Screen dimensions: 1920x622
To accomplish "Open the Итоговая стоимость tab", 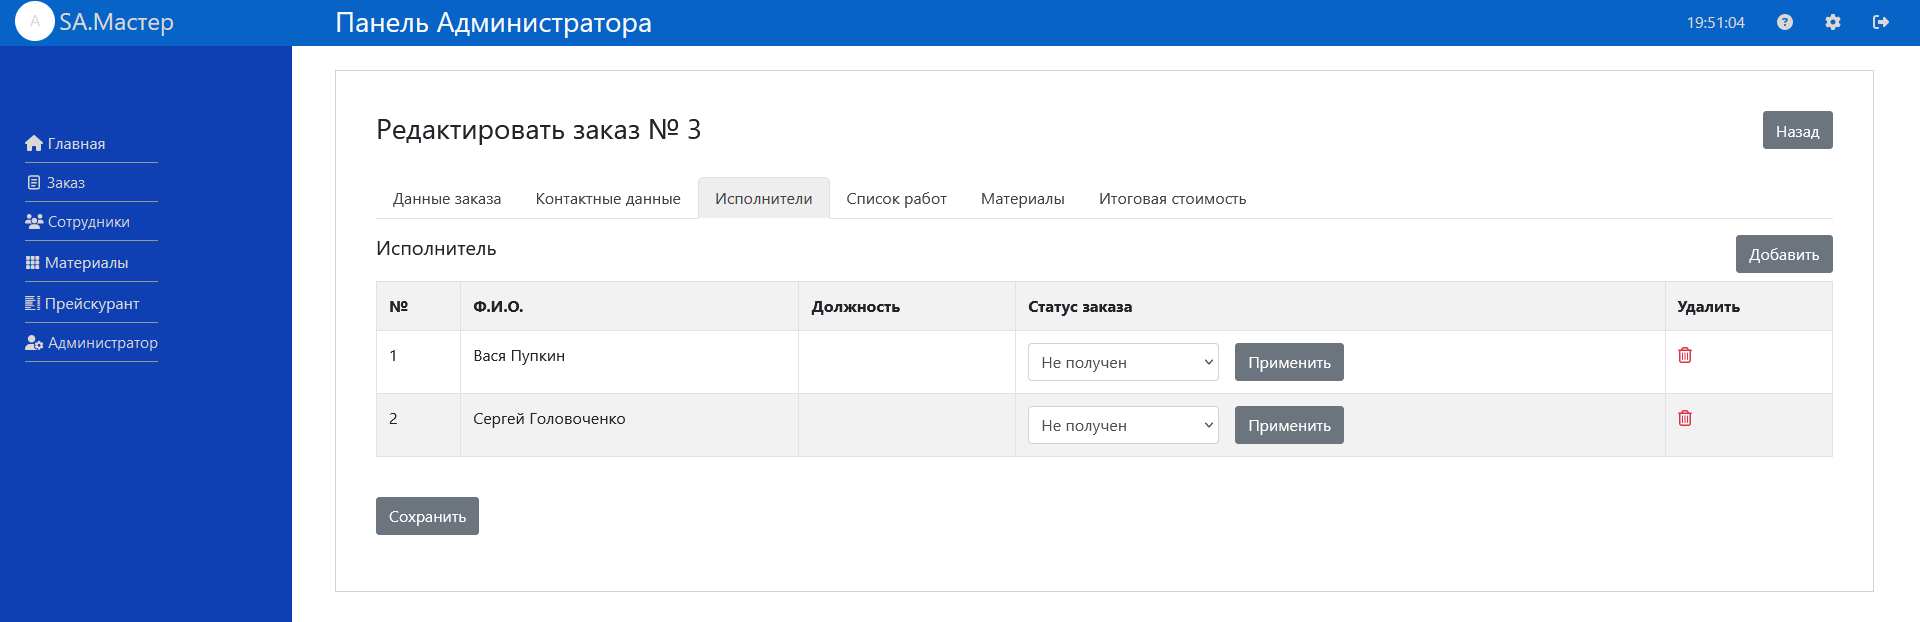I will 1173,198.
